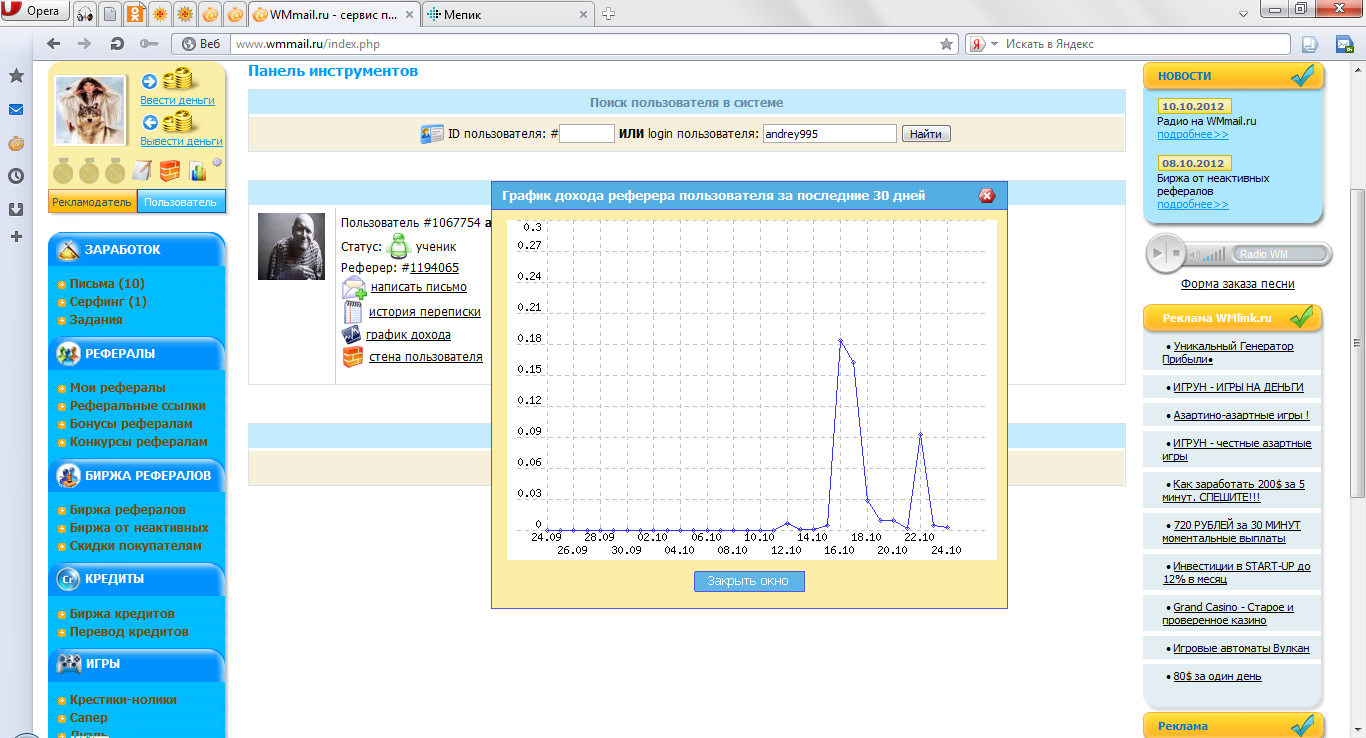Open the Форма заказа песни link
Viewport: 1366px width, 738px height.
pos(1238,284)
